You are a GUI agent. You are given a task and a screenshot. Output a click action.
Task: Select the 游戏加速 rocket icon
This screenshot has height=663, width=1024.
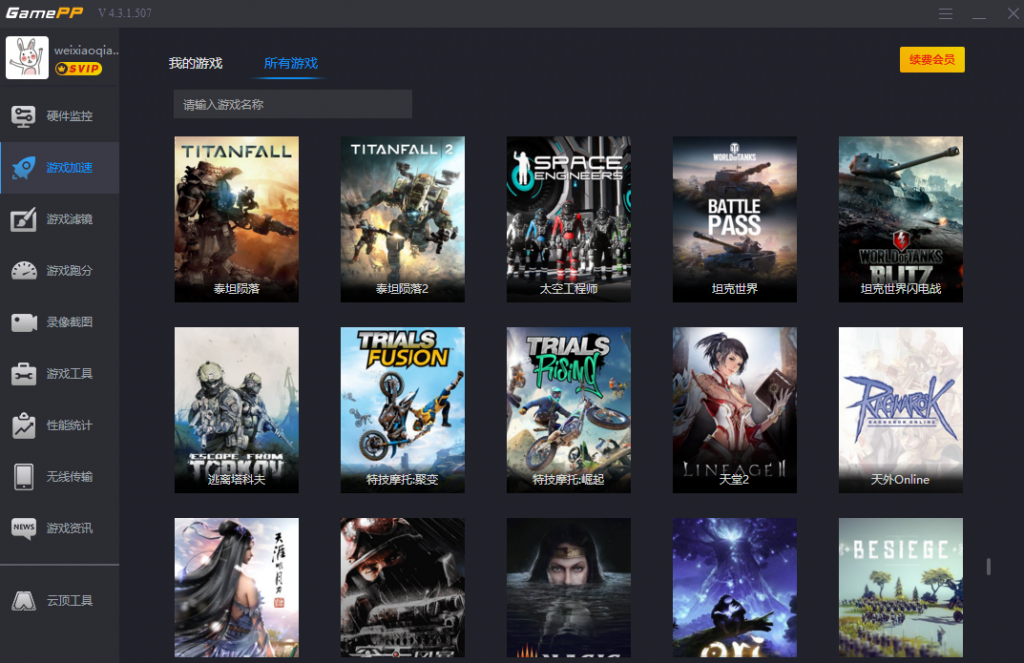coord(24,168)
